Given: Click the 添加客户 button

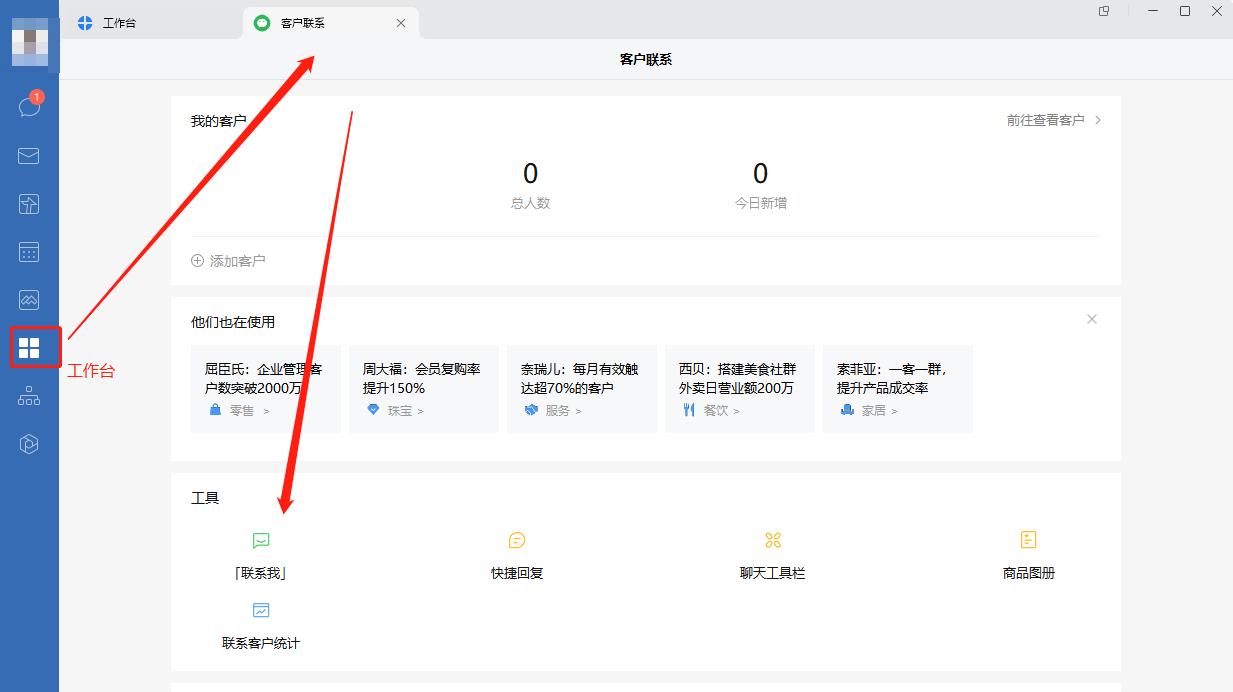Looking at the screenshot, I should (228, 260).
